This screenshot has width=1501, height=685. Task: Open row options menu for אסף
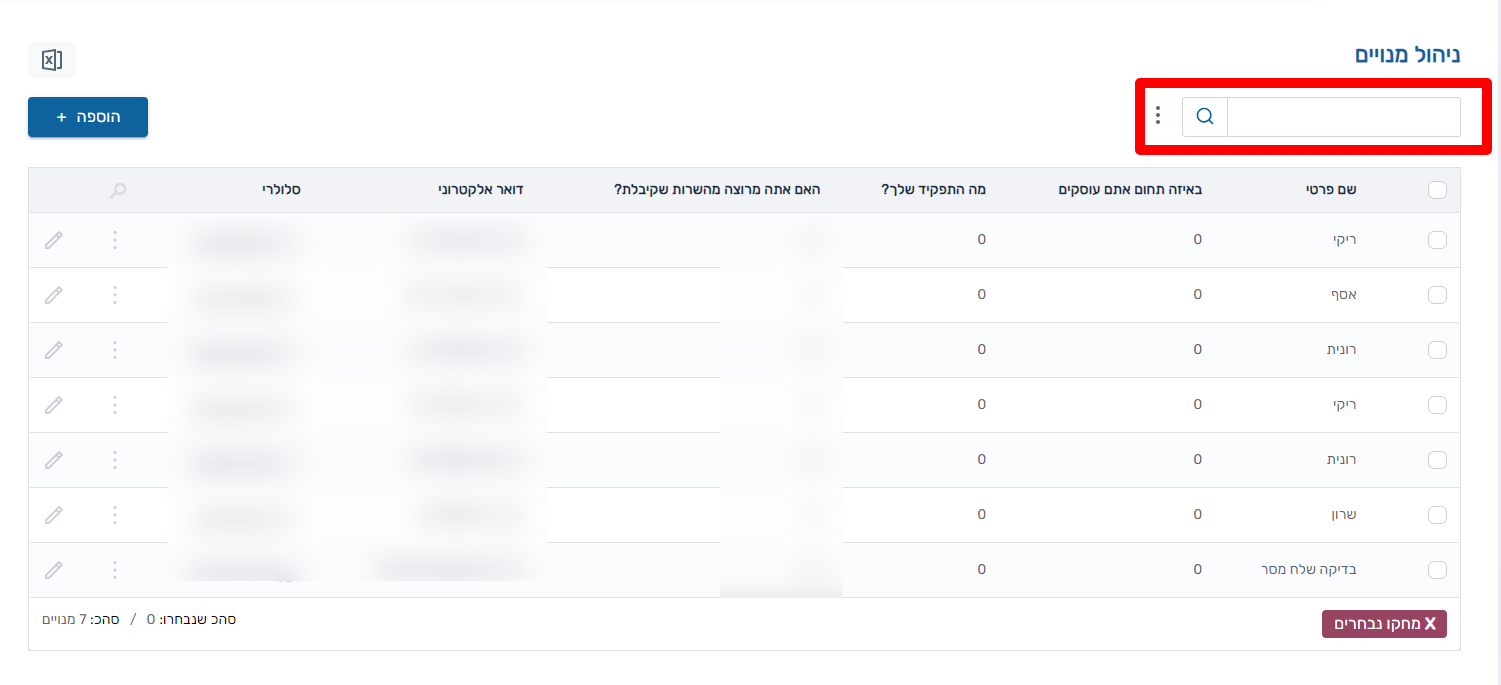[x=115, y=295]
